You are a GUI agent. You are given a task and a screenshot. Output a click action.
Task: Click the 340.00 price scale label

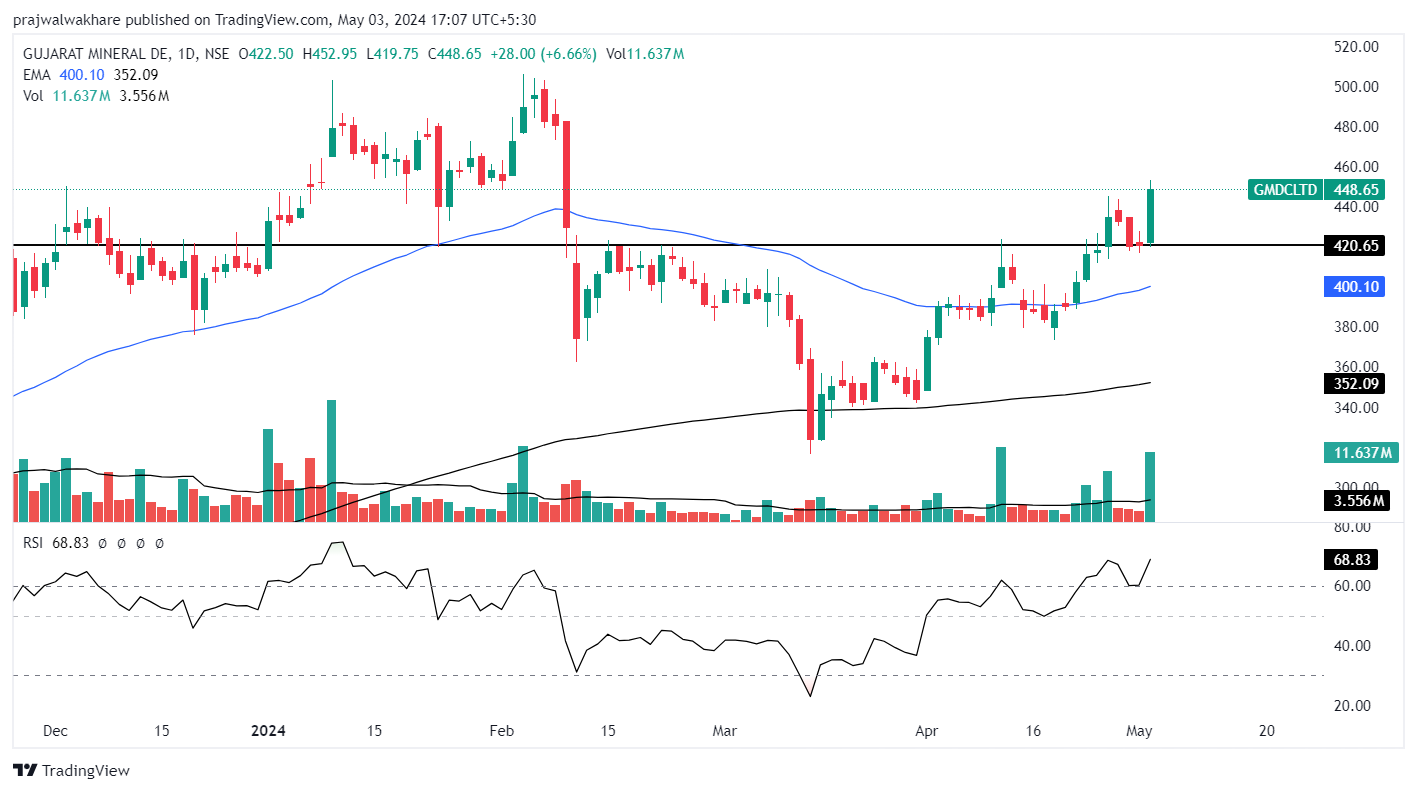tap(1357, 407)
